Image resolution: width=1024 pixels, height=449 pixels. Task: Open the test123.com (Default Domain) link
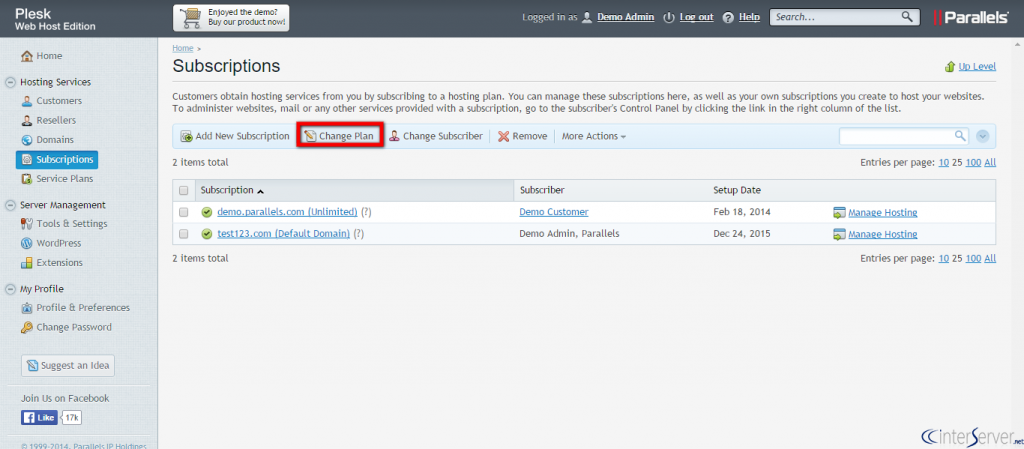(283, 234)
